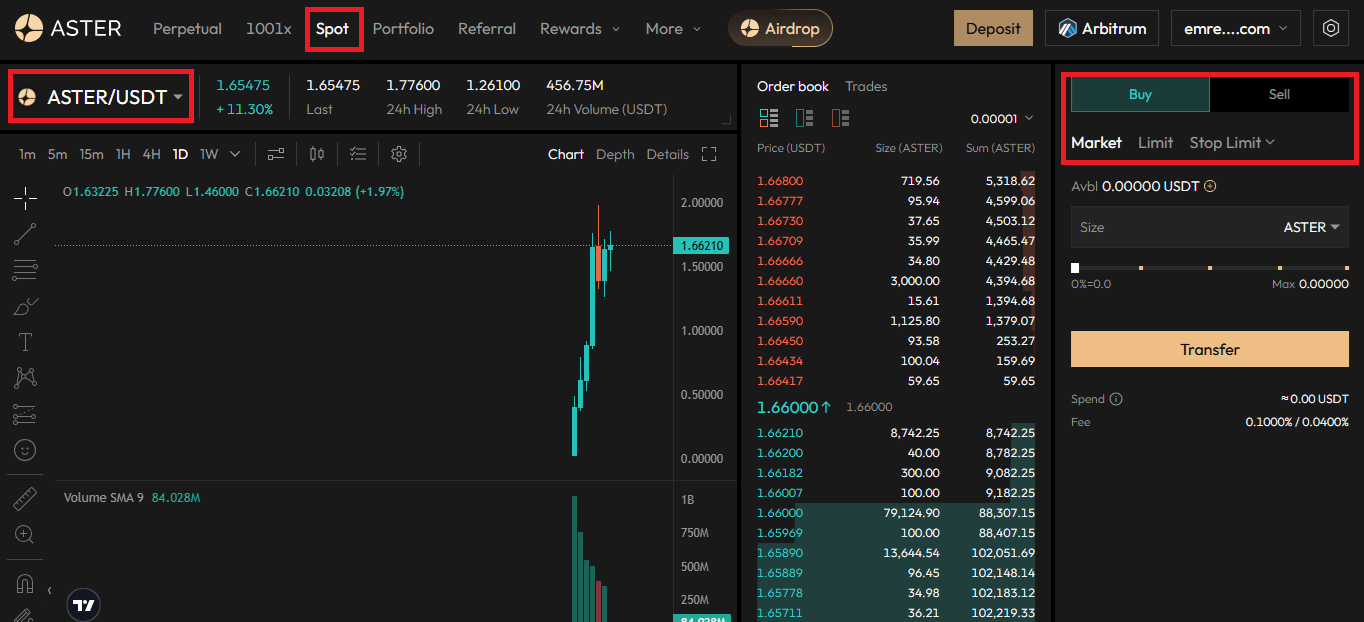Open chart settings gear icon
This screenshot has height=622, width=1364.
coord(399,154)
